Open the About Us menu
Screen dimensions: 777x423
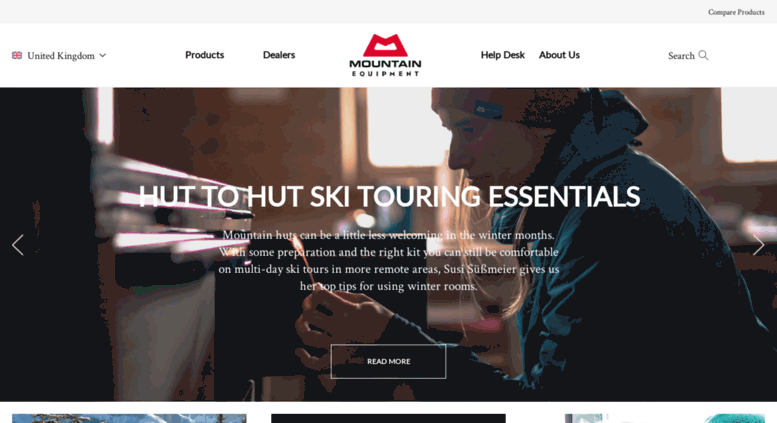559,55
